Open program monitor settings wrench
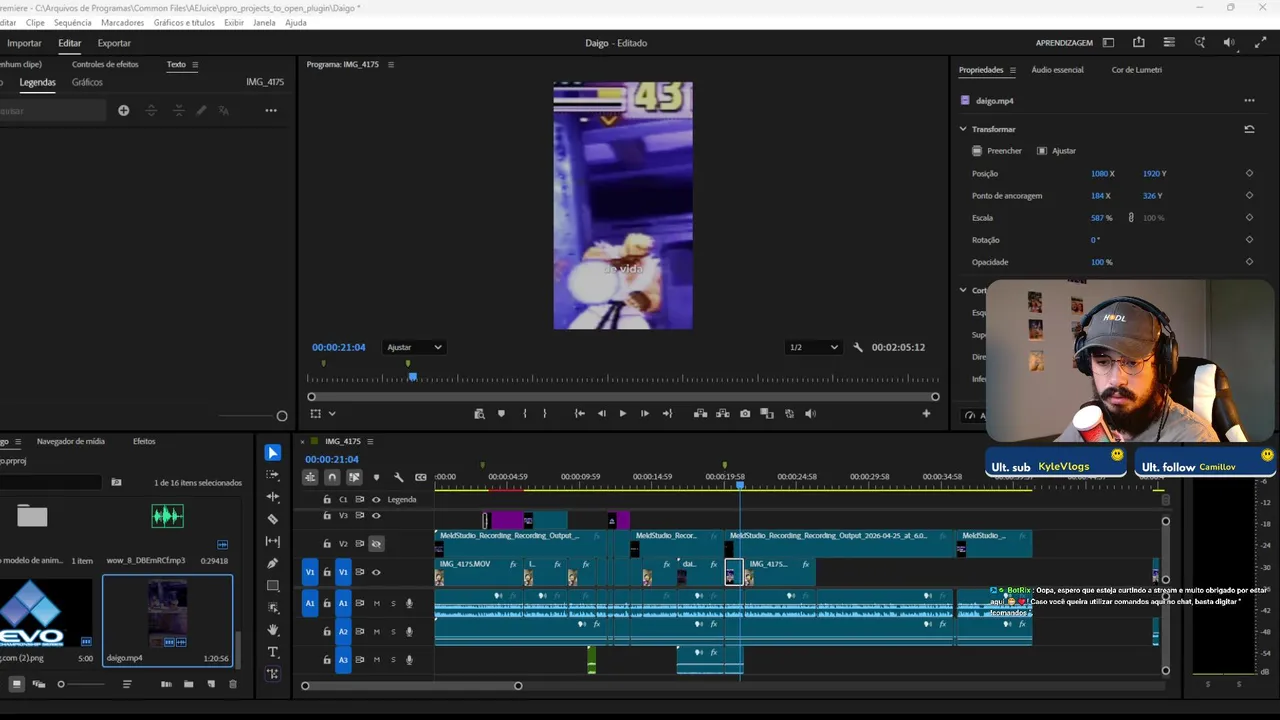 858,347
